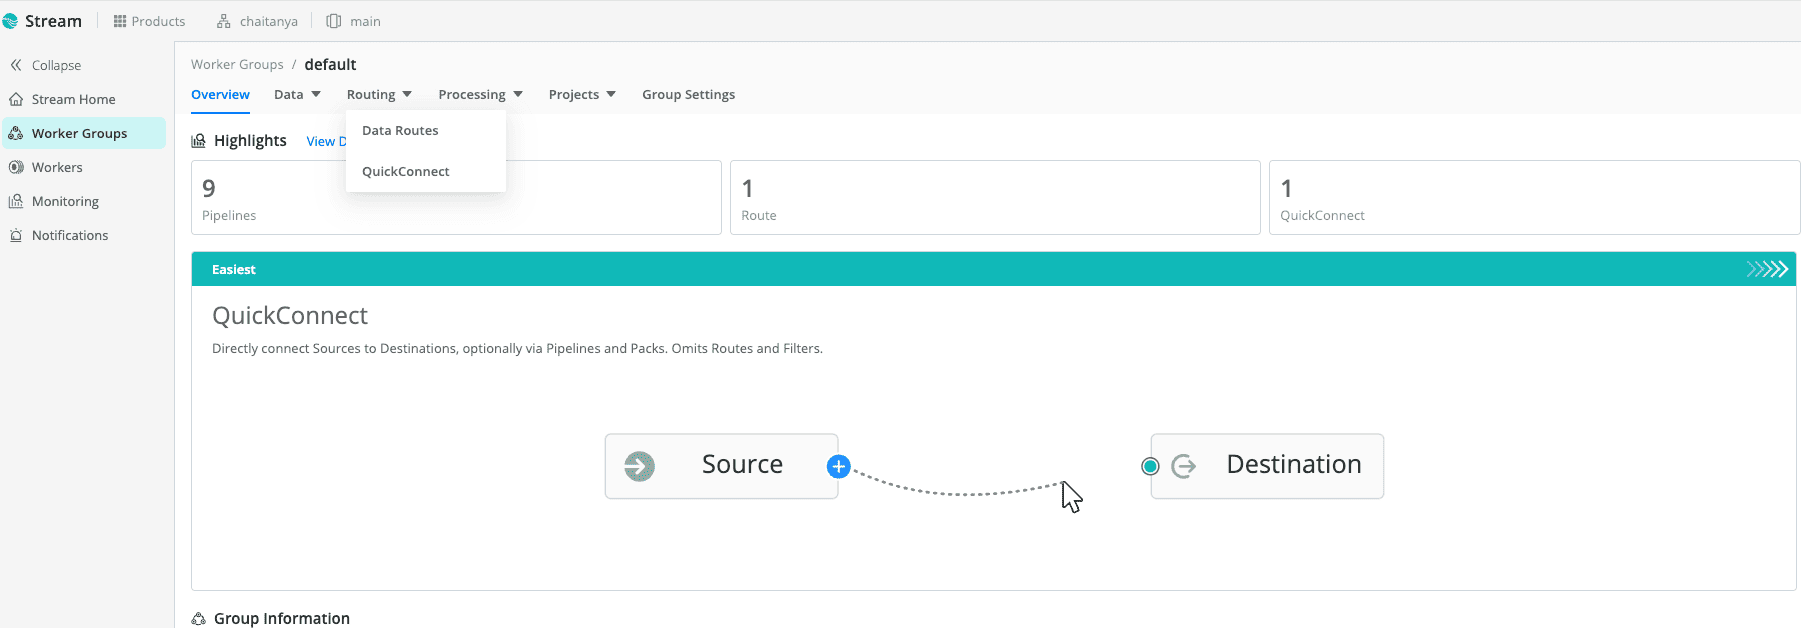1801x628 pixels.
Task: Expand the Projects dropdown
Action: pyautogui.click(x=582, y=94)
